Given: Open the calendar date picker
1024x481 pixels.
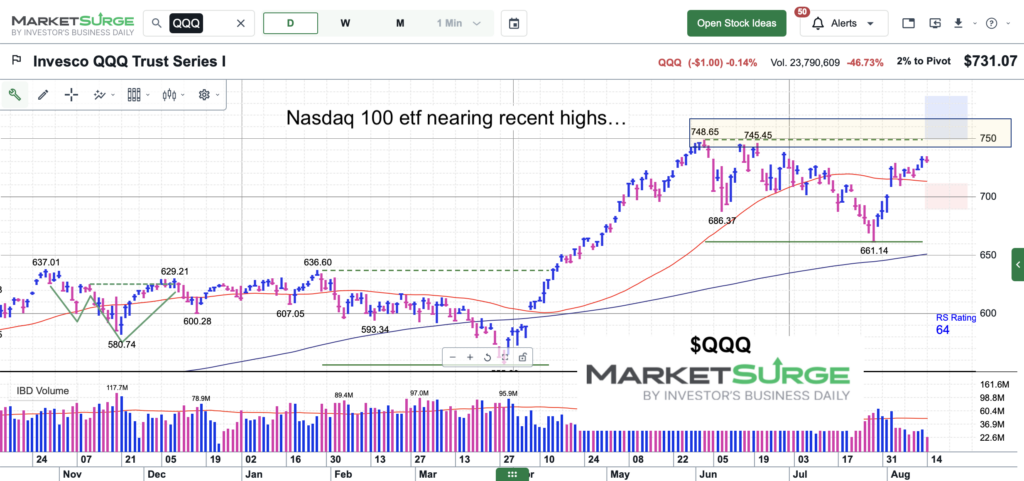Looking at the screenshot, I should click(x=514, y=23).
